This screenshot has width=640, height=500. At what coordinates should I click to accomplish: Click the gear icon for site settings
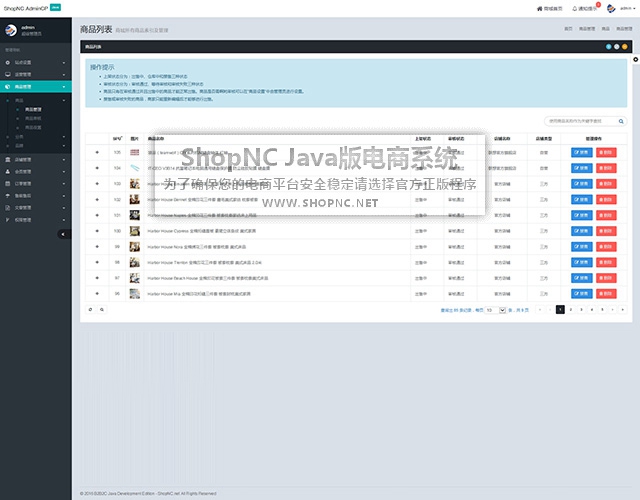(7, 62)
